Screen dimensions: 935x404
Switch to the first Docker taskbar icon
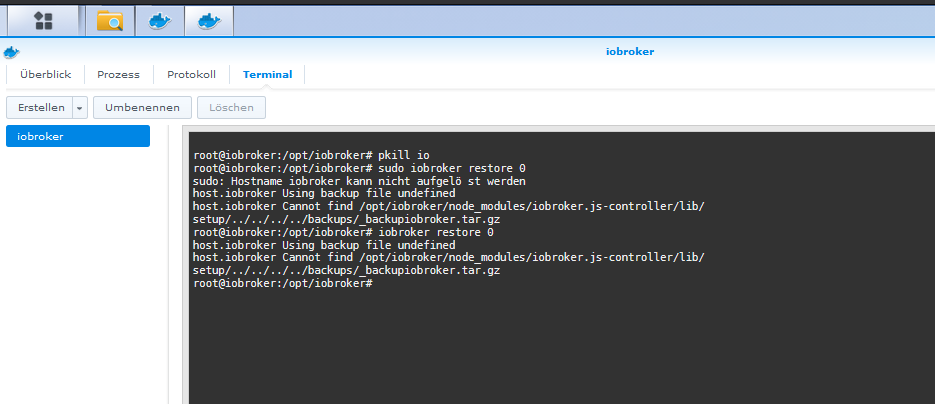(160, 20)
